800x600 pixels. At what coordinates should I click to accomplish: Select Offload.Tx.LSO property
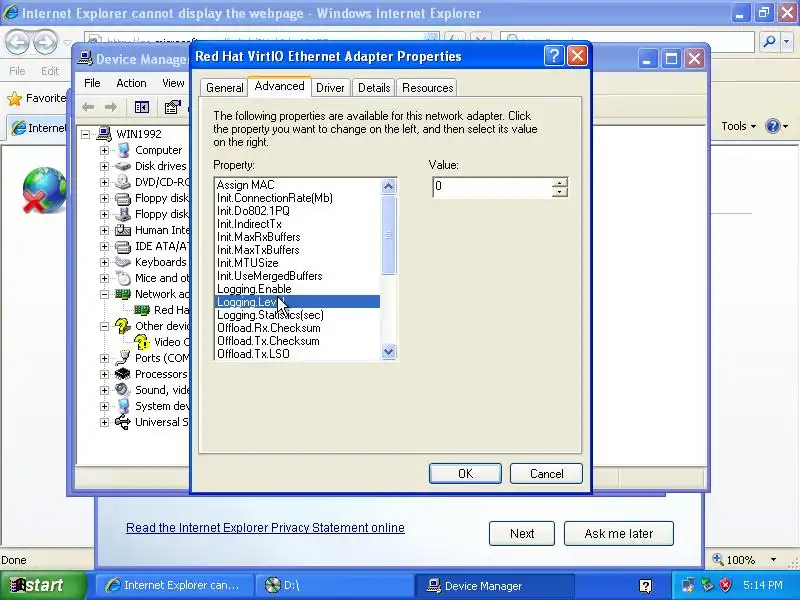253,354
